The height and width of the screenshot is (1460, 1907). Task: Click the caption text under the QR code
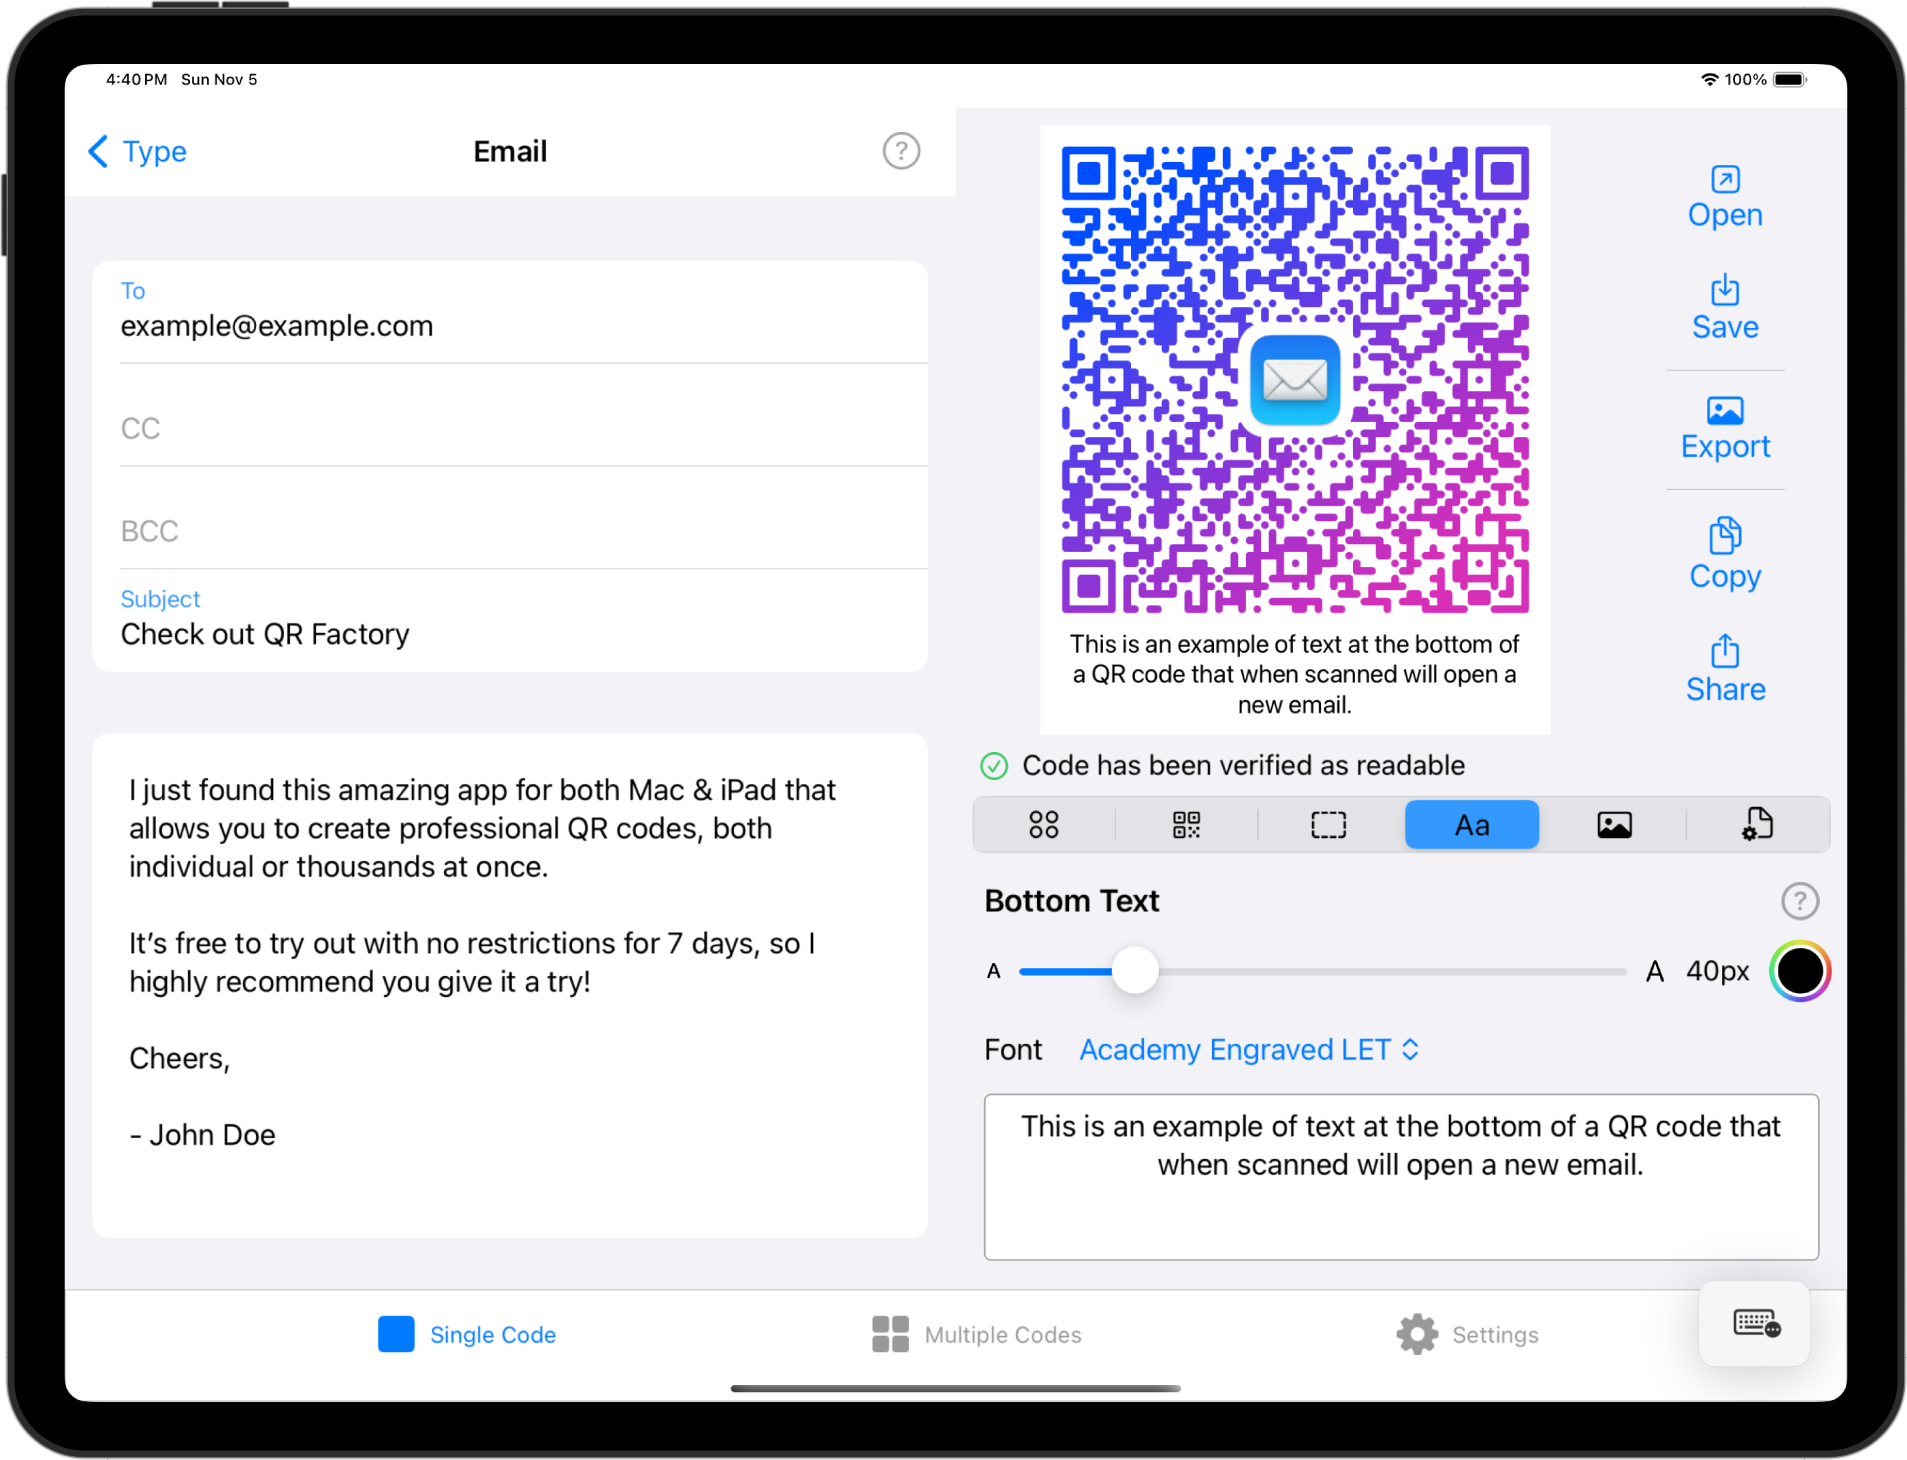click(x=1294, y=674)
